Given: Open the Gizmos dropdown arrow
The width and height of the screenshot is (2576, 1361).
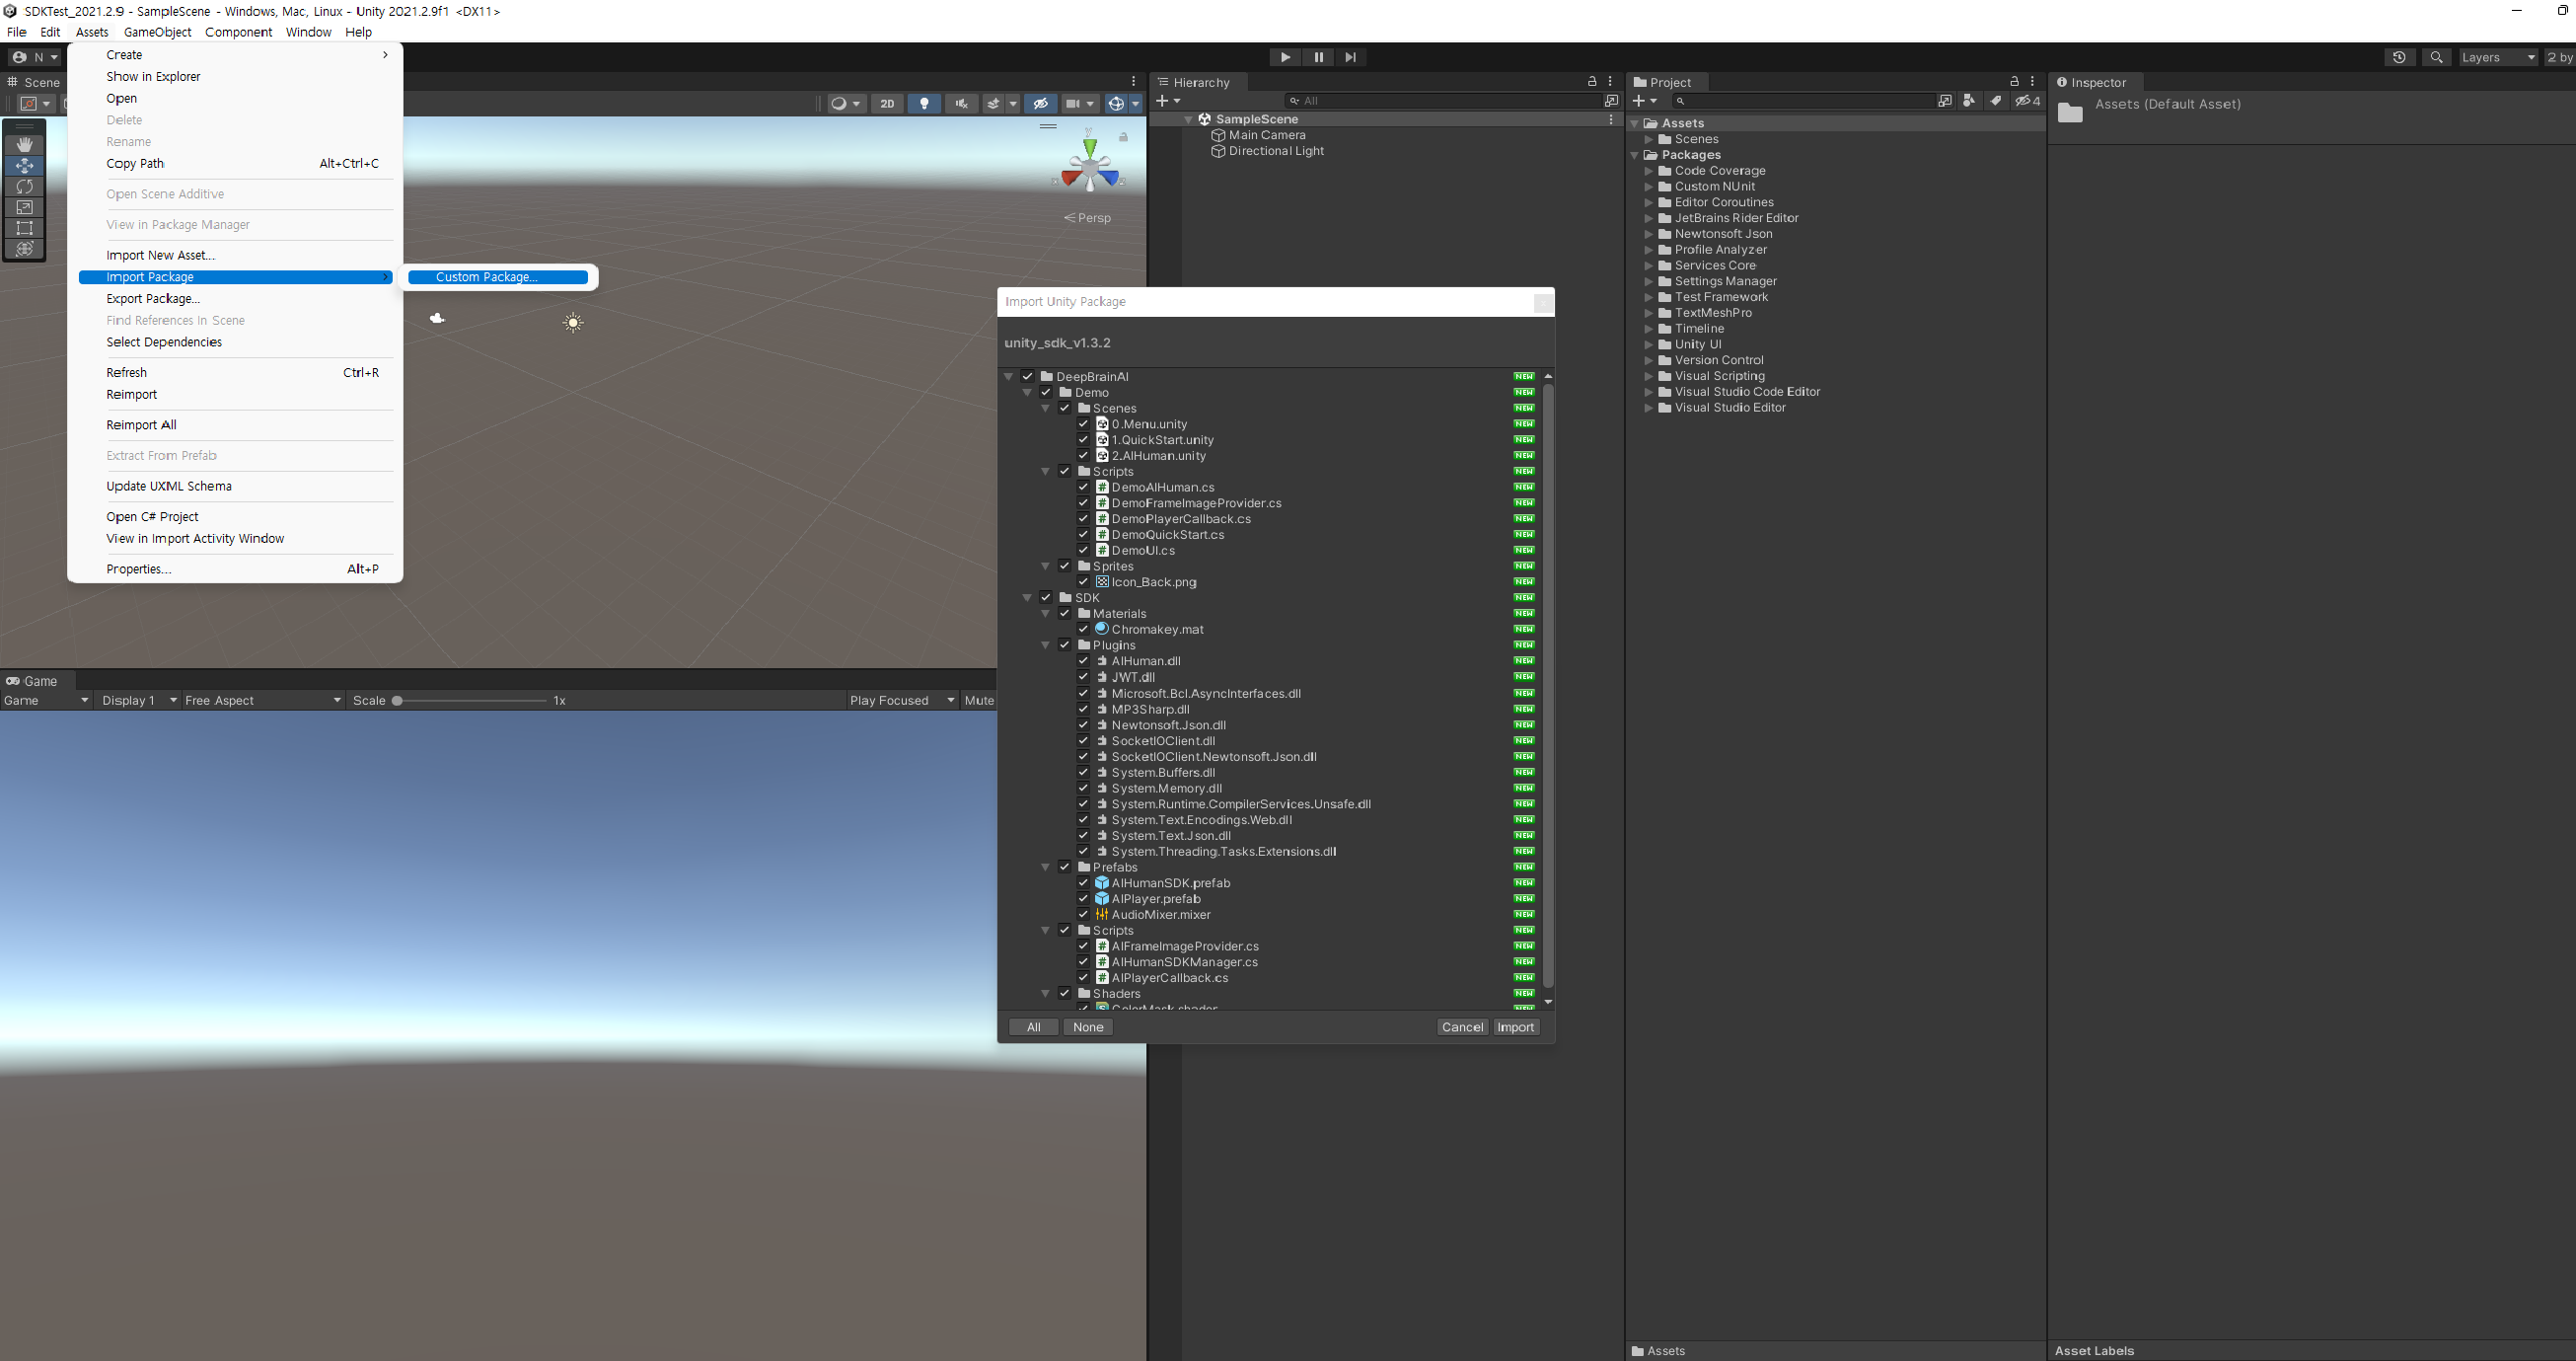Looking at the screenshot, I should pyautogui.click(x=1136, y=104).
